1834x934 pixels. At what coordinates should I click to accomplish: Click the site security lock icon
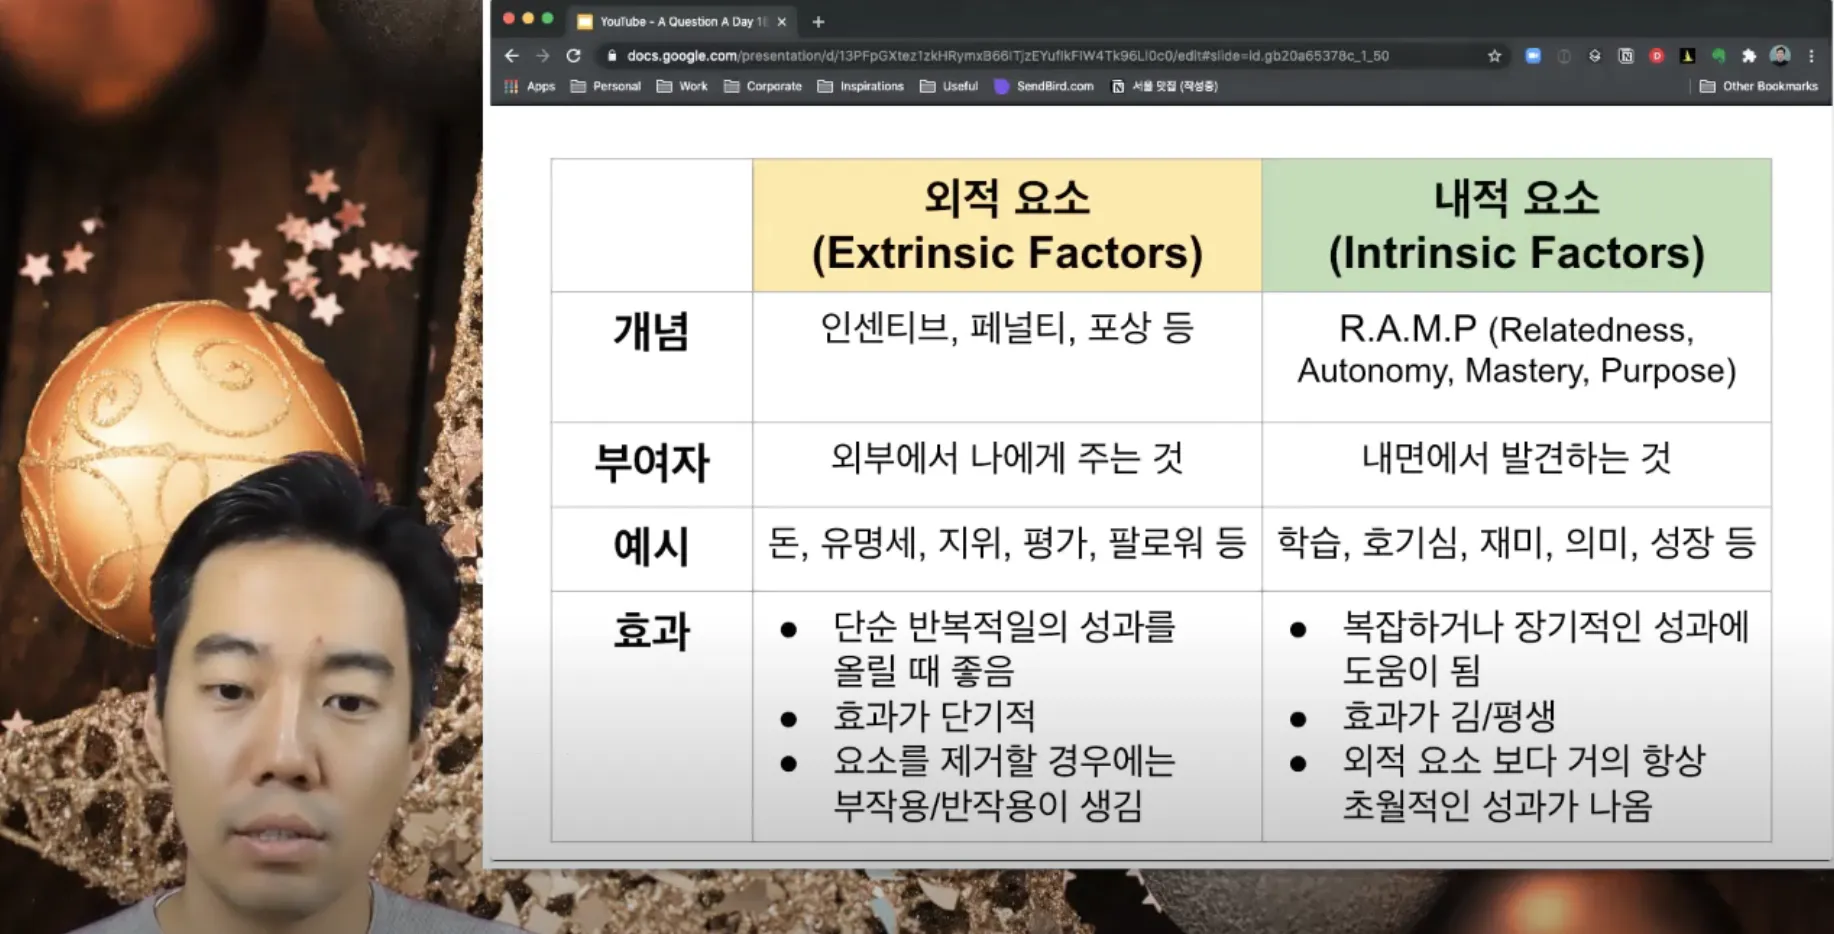coord(610,57)
